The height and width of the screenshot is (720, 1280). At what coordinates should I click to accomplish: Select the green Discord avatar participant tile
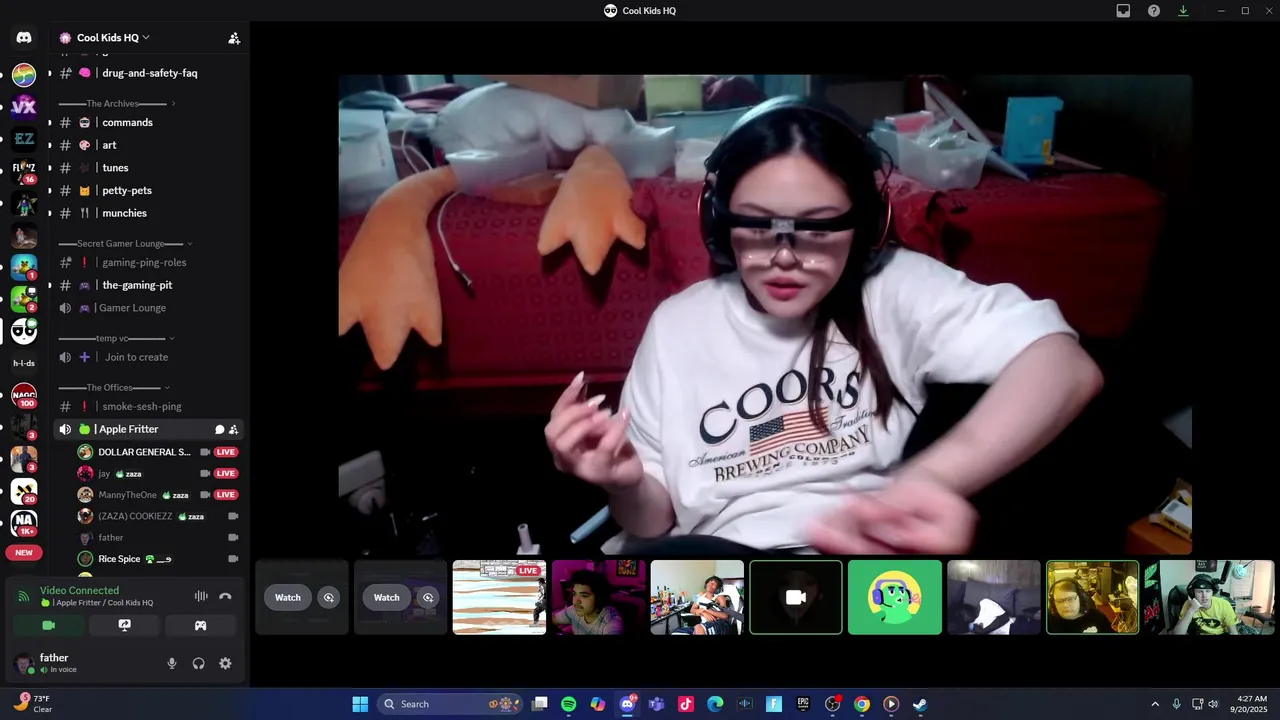pos(895,597)
